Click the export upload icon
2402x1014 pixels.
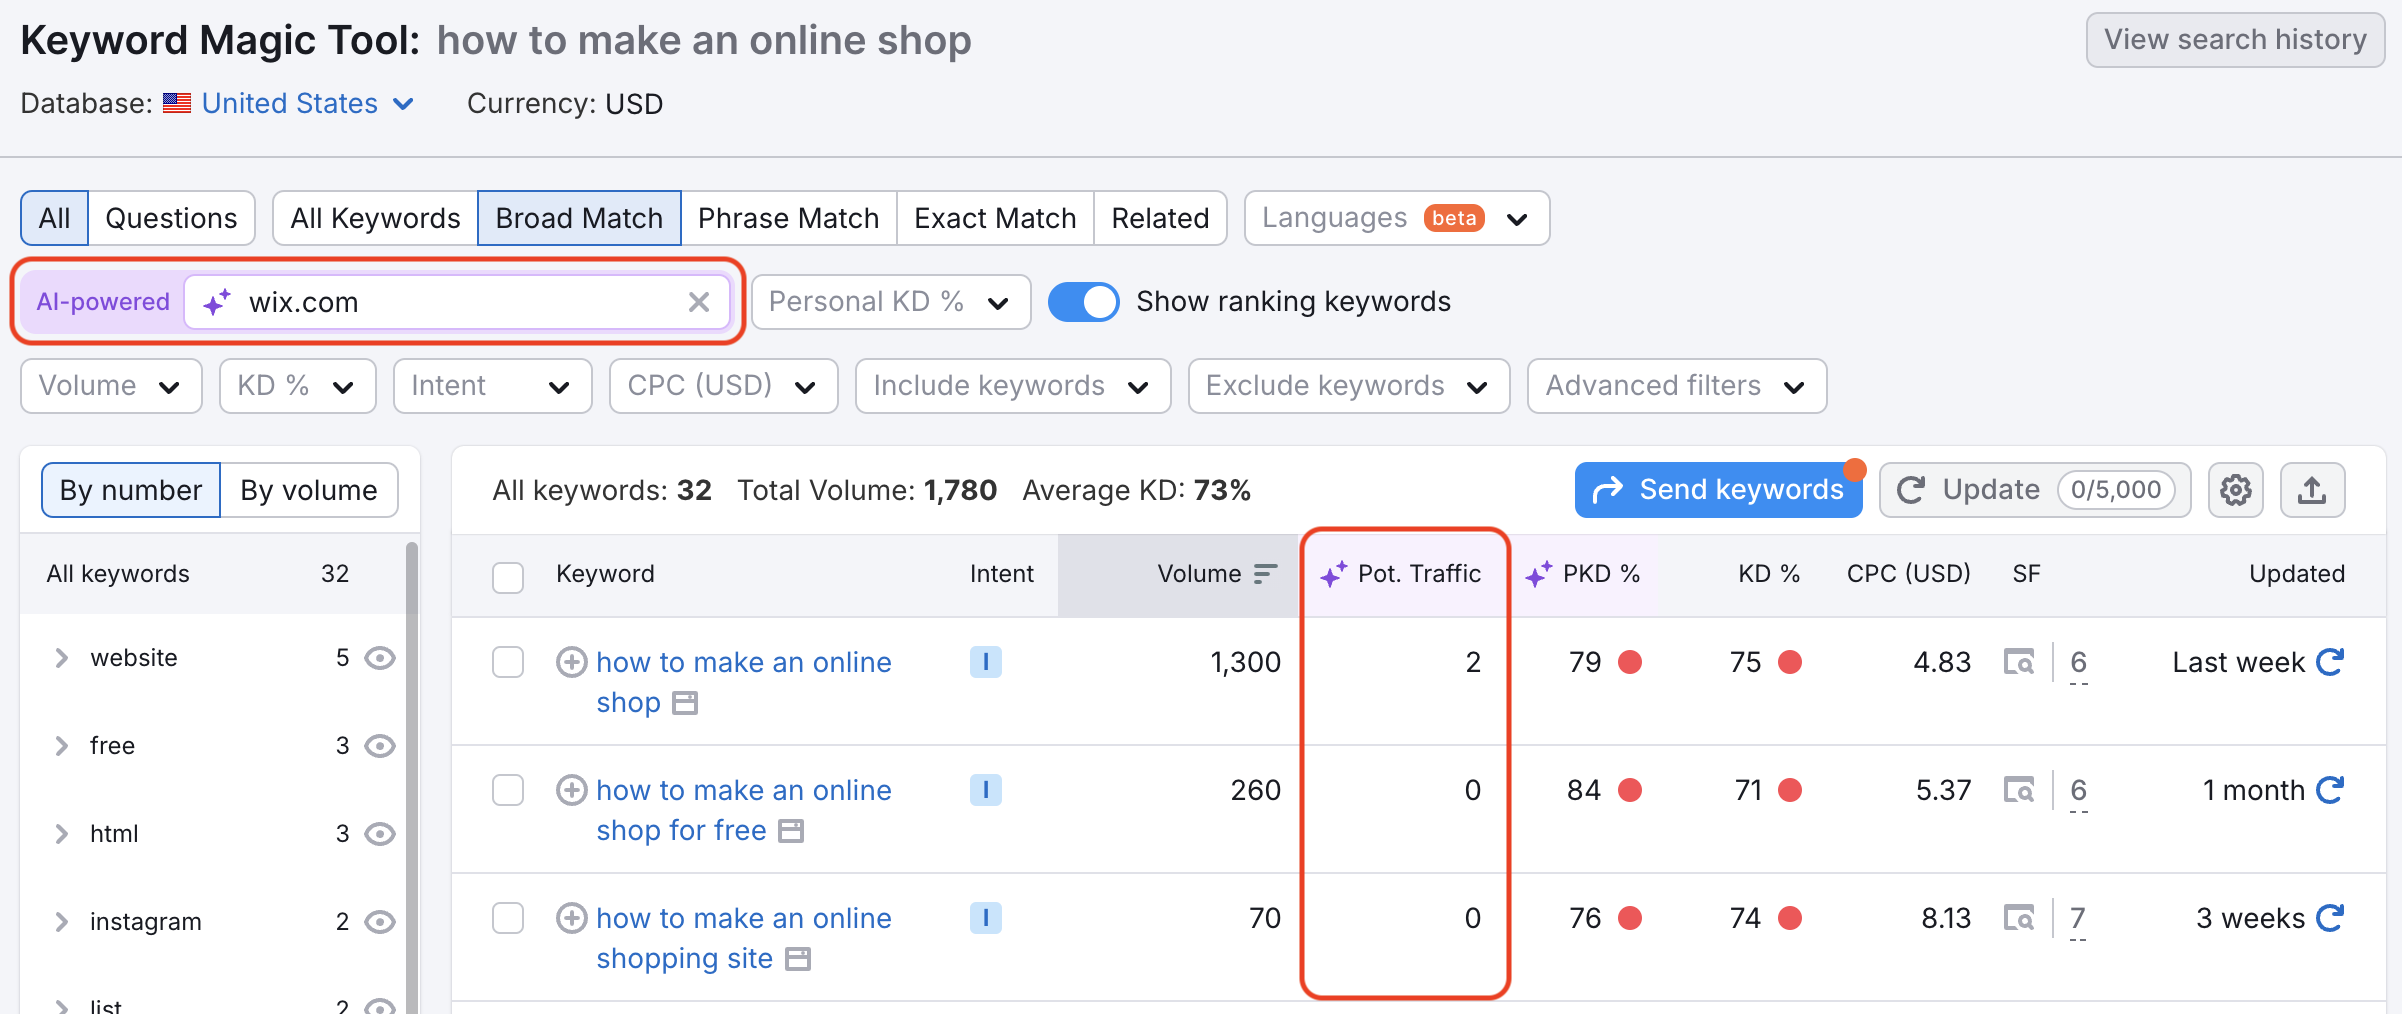(x=2312, y=490)
